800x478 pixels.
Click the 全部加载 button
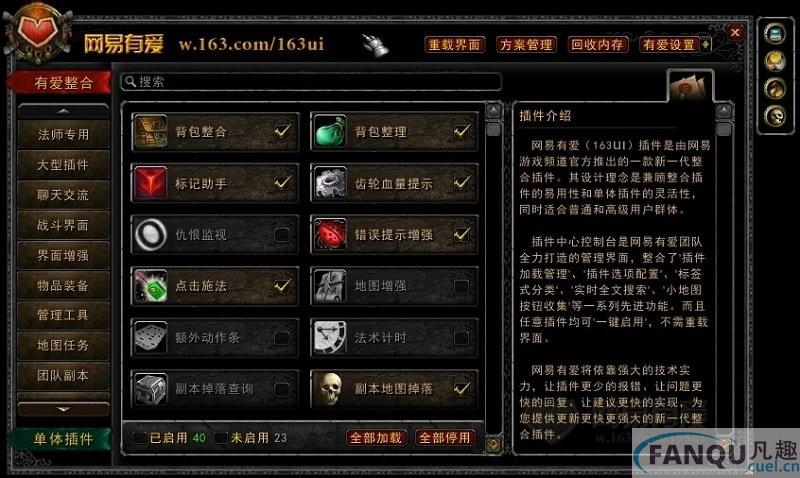[376, 438]
